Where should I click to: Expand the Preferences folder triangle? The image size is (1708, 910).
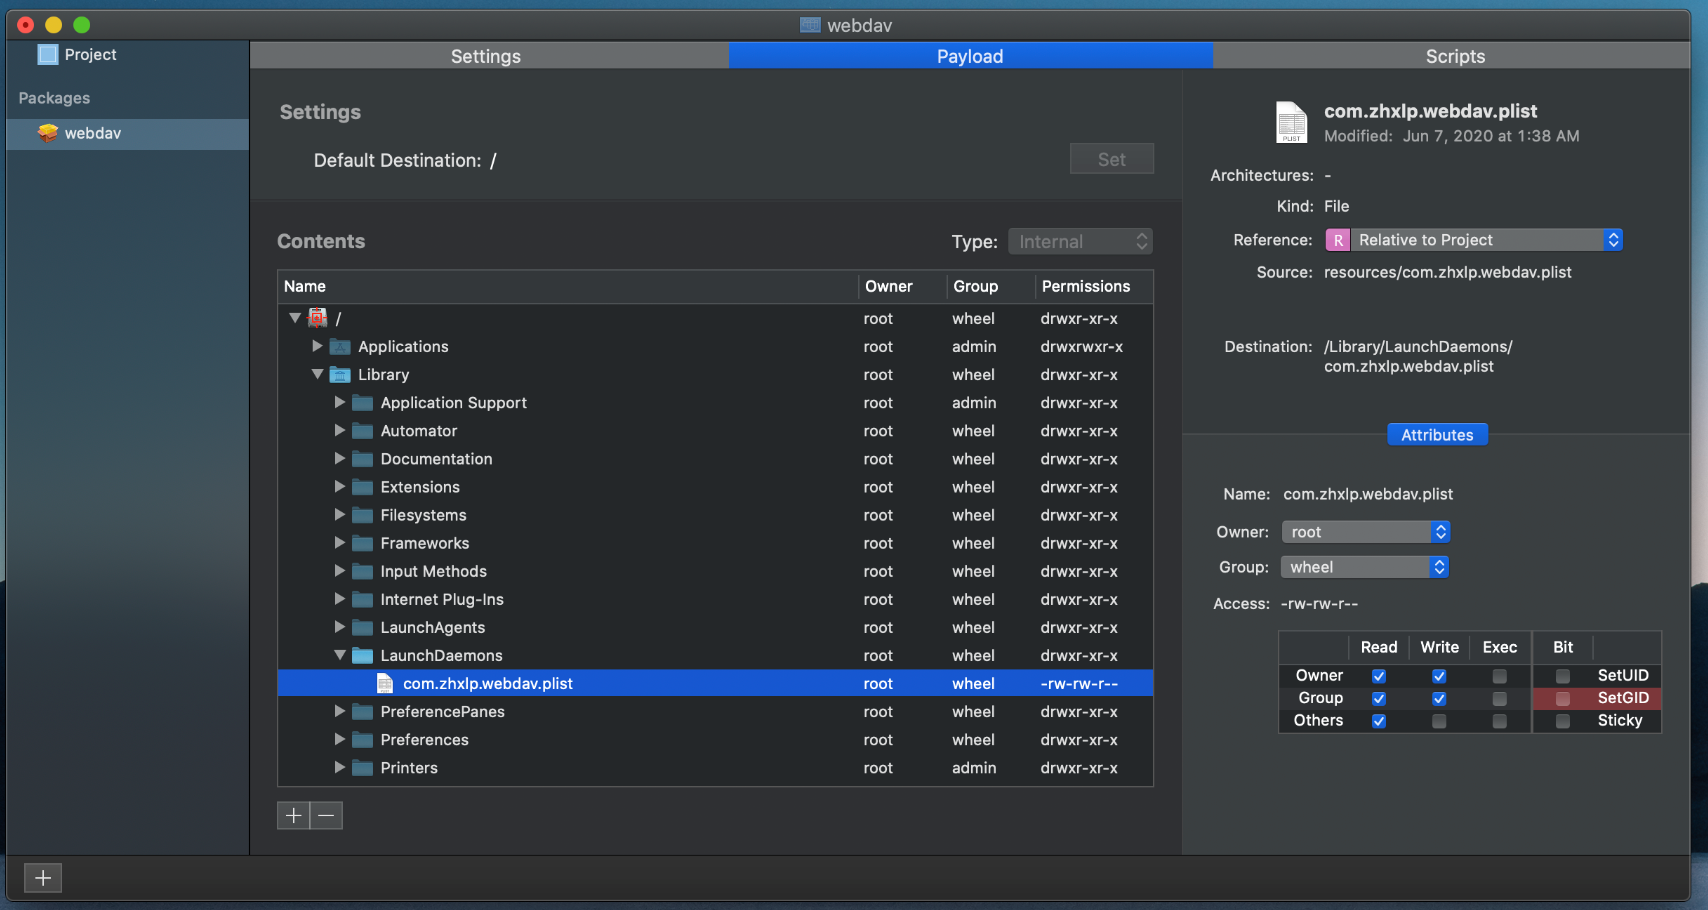pos(340,739)
